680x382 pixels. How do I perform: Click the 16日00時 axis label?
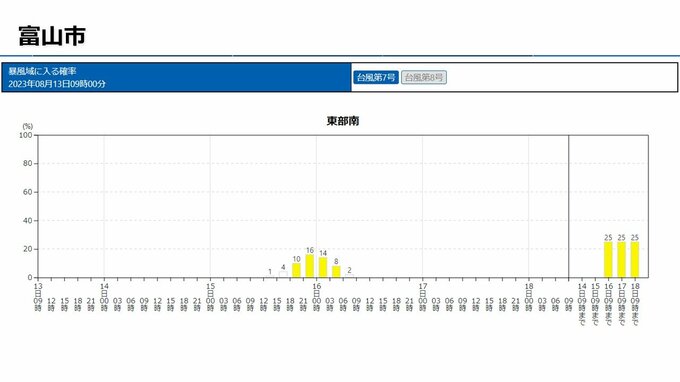point(317,297)
